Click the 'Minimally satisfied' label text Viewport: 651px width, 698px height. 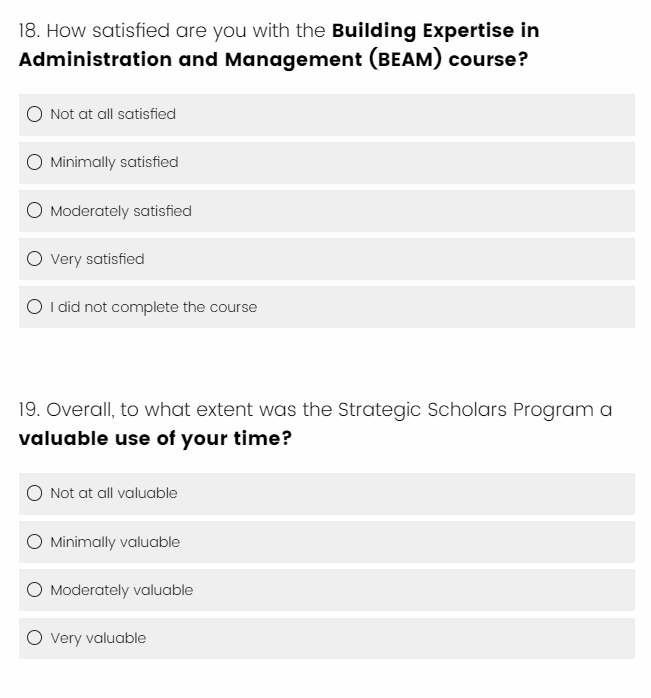point(114,163)
